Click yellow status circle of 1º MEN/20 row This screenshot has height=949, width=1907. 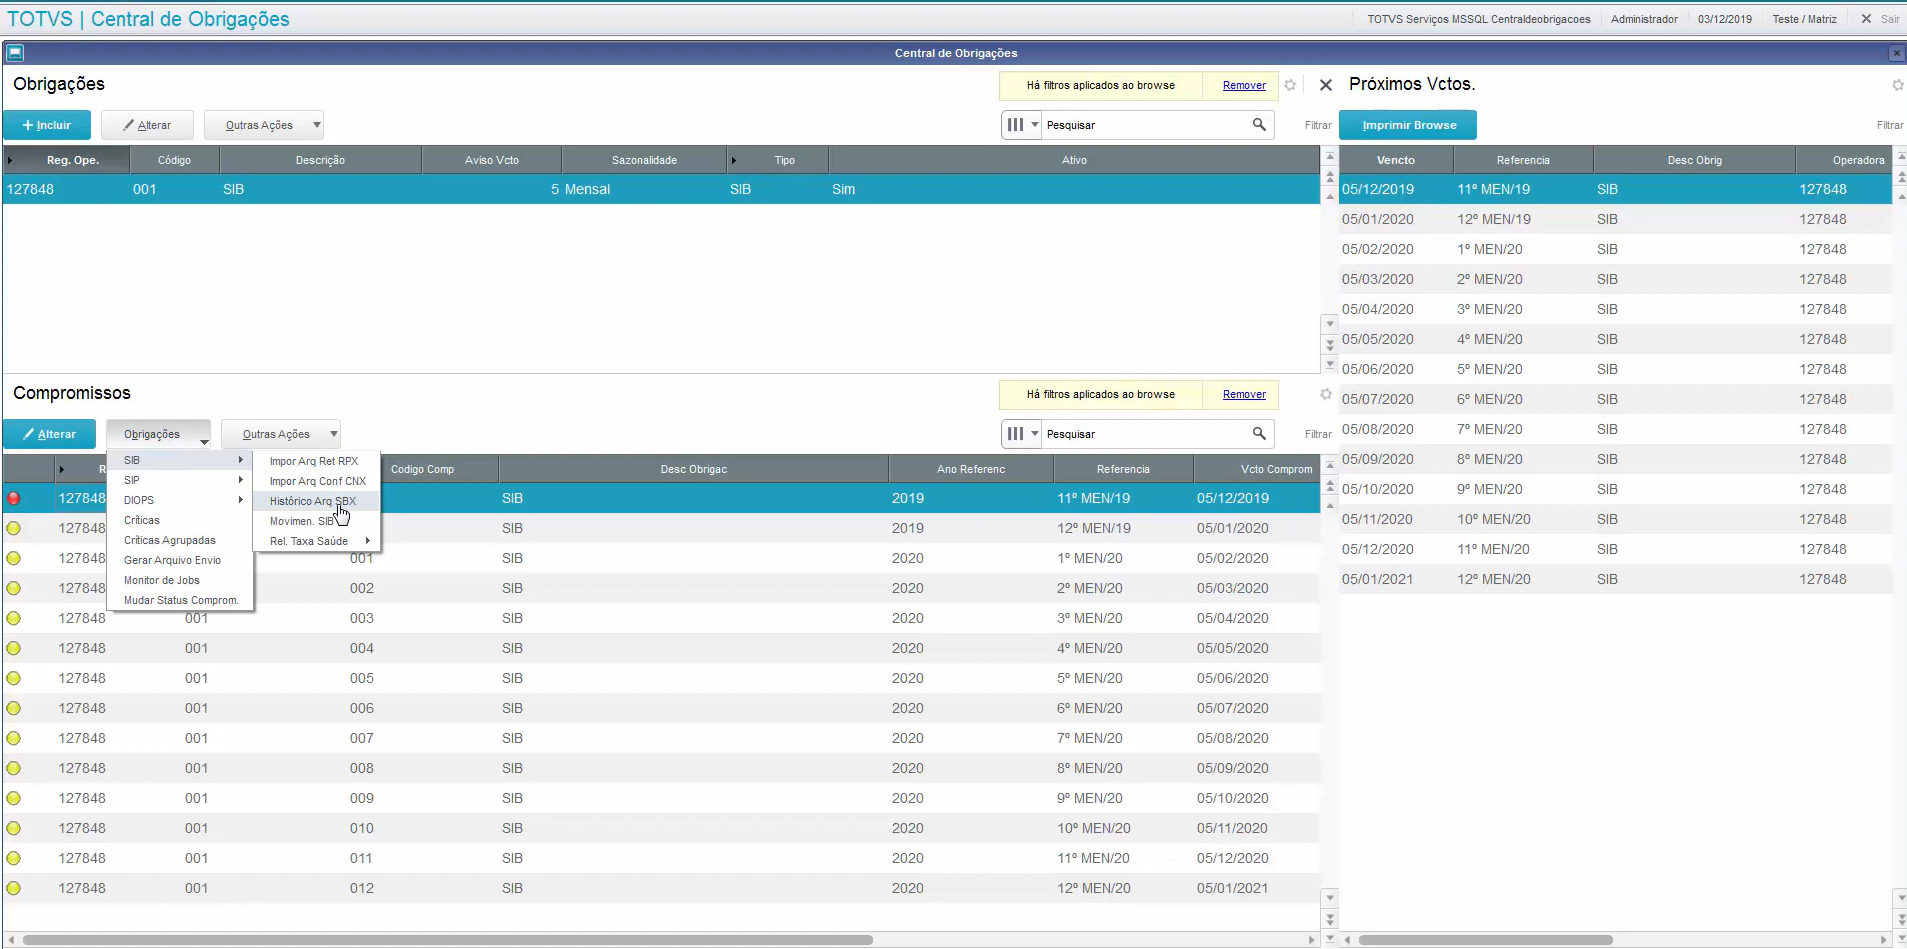tap(13, 558)
